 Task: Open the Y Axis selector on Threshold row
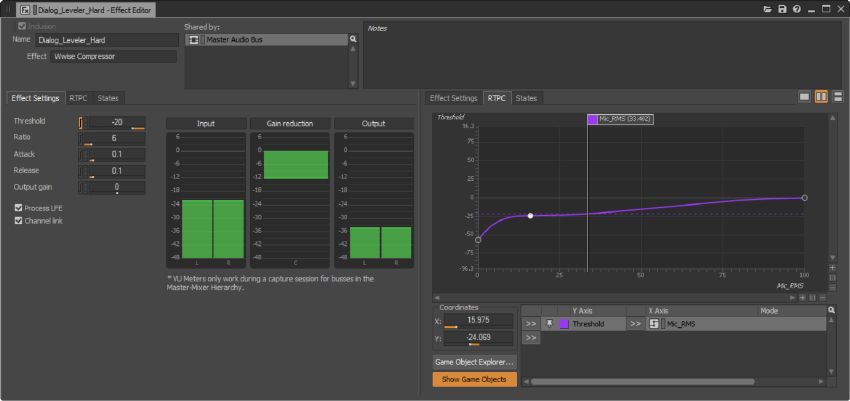tap(530, 324)
